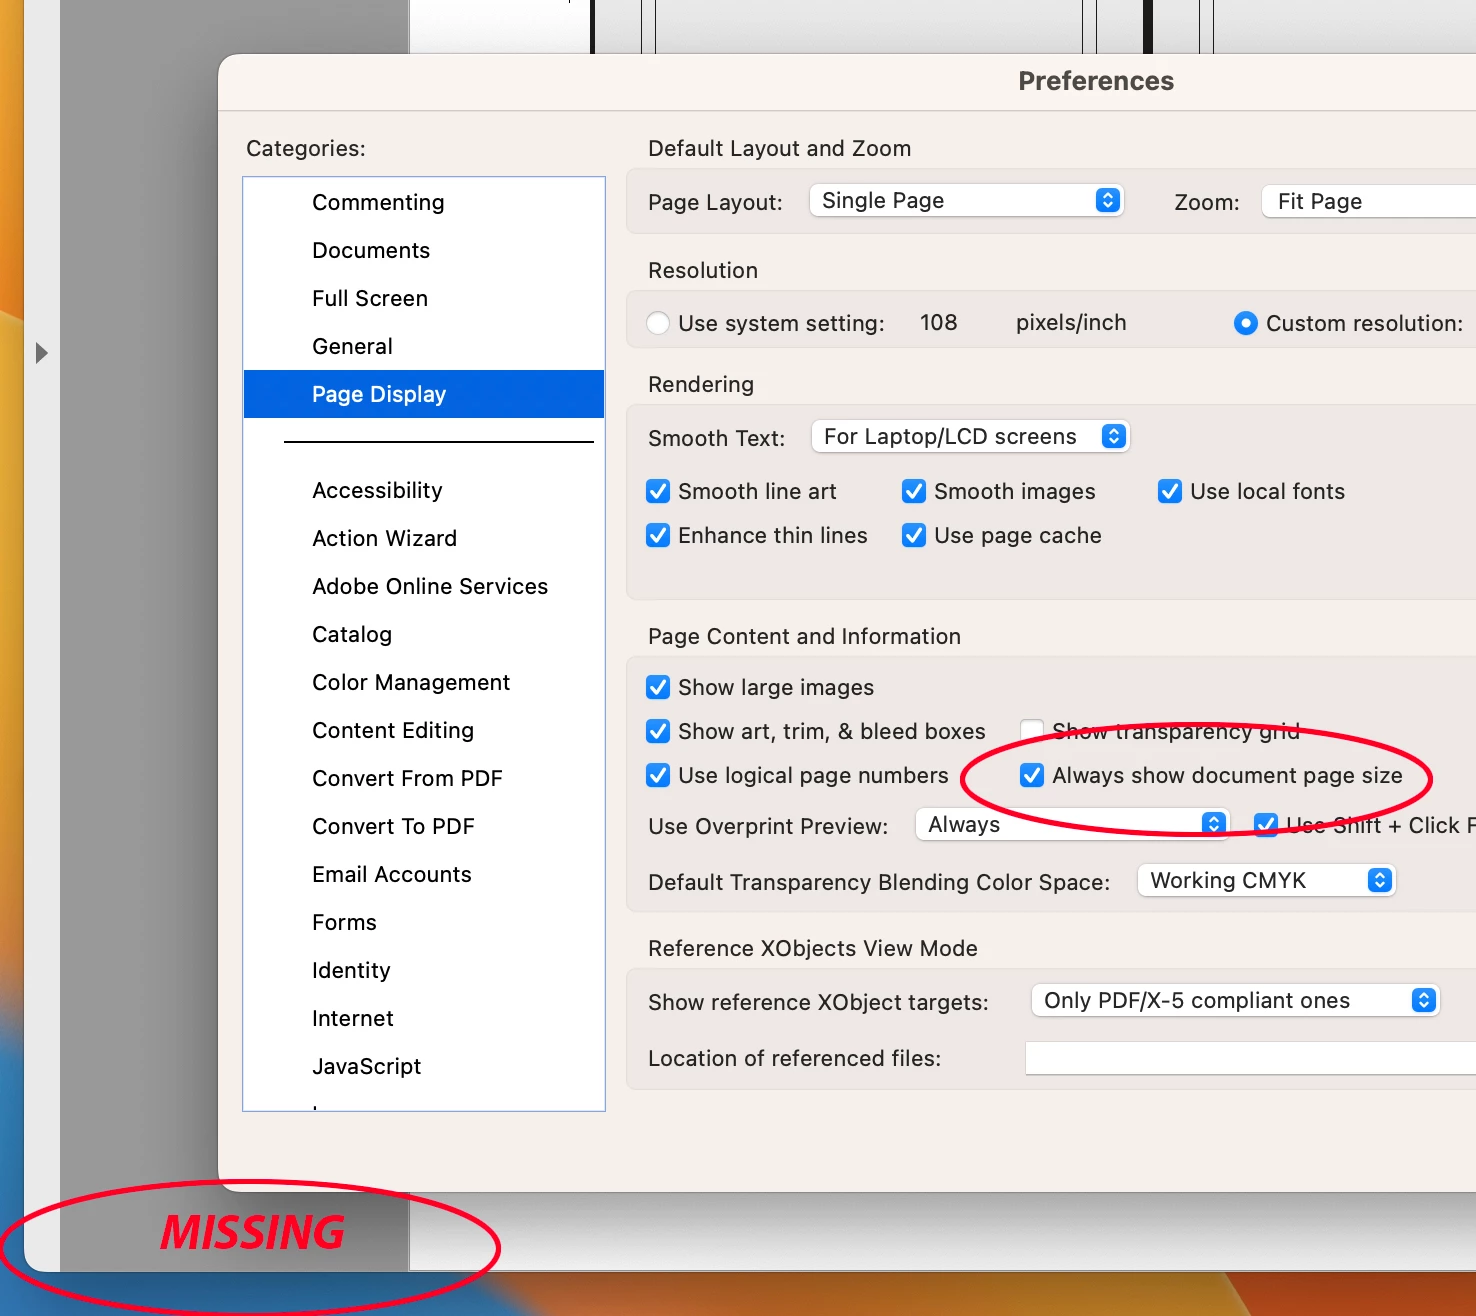Open the JavaScript category
This screenshot has height=1316, width=1476.
coord(424,1066)
